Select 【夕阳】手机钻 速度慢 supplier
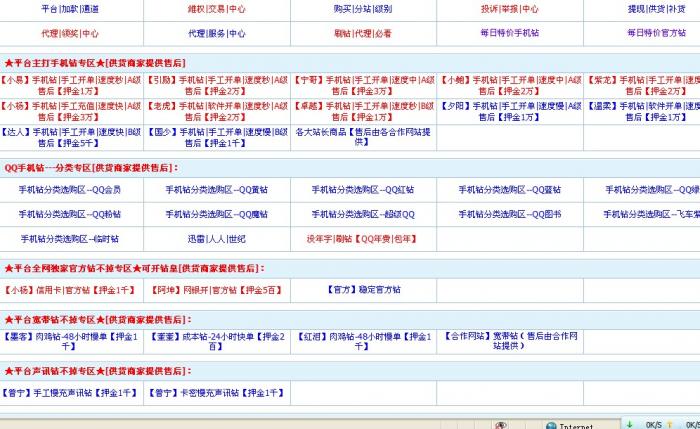The image size is (700, 429). [x=510, y=111]
